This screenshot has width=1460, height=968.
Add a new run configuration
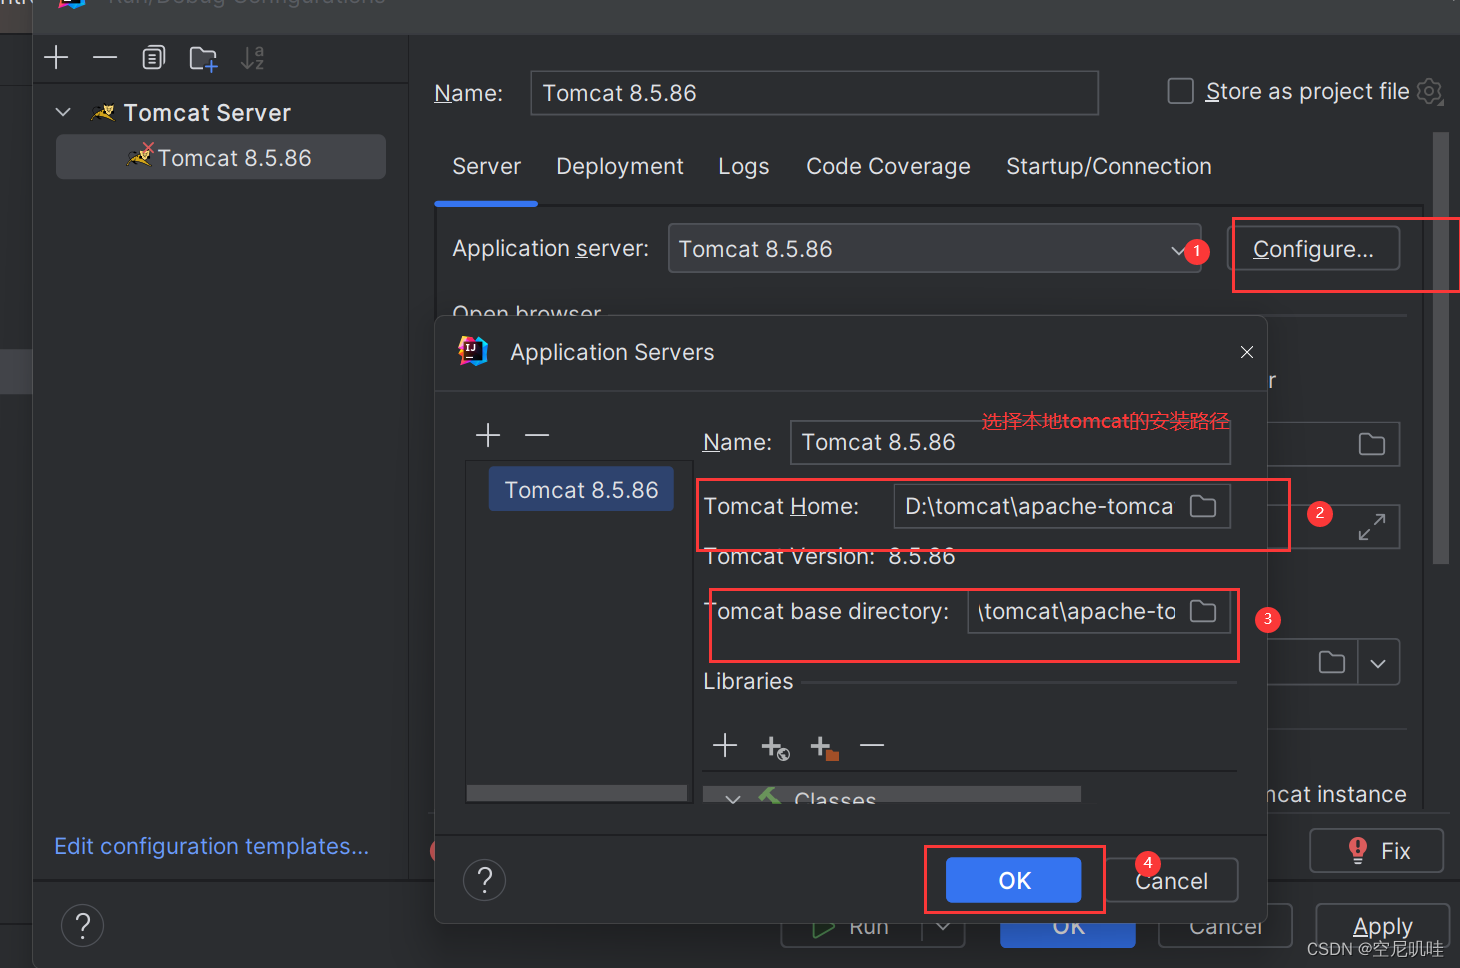click(56, 57)
